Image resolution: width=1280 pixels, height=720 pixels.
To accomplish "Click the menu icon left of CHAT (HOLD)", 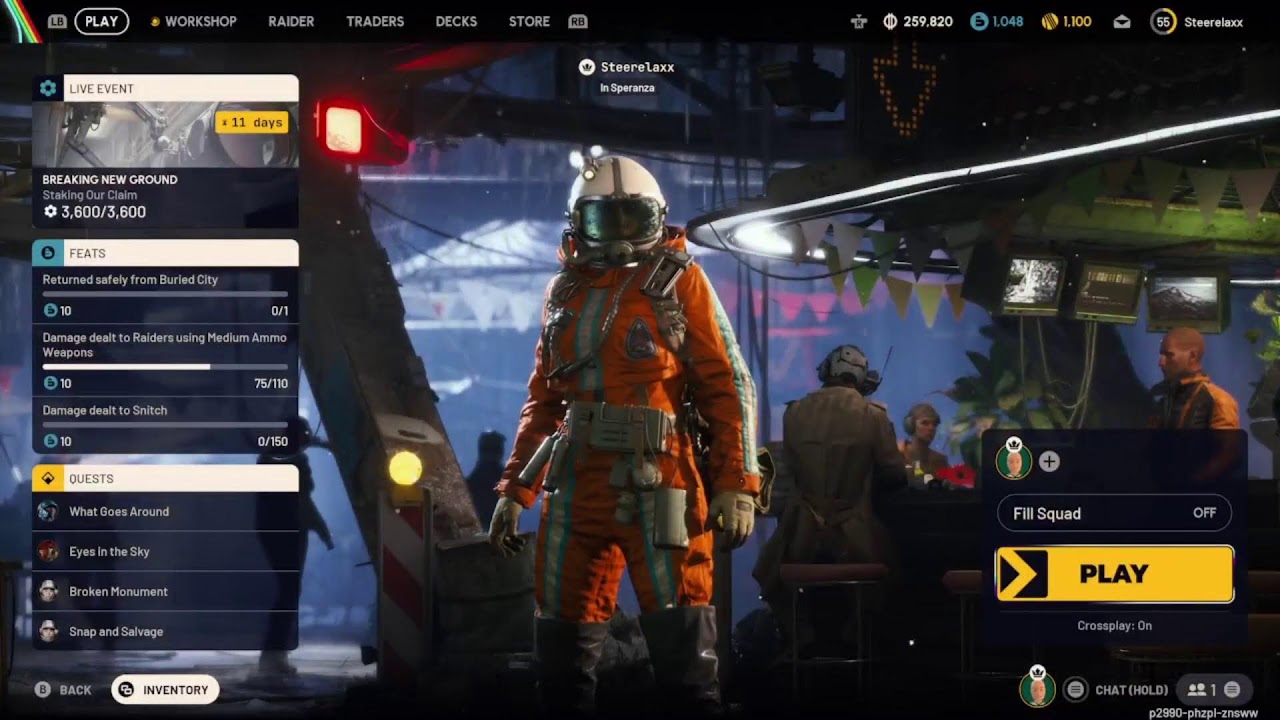I will (1075, 689).
